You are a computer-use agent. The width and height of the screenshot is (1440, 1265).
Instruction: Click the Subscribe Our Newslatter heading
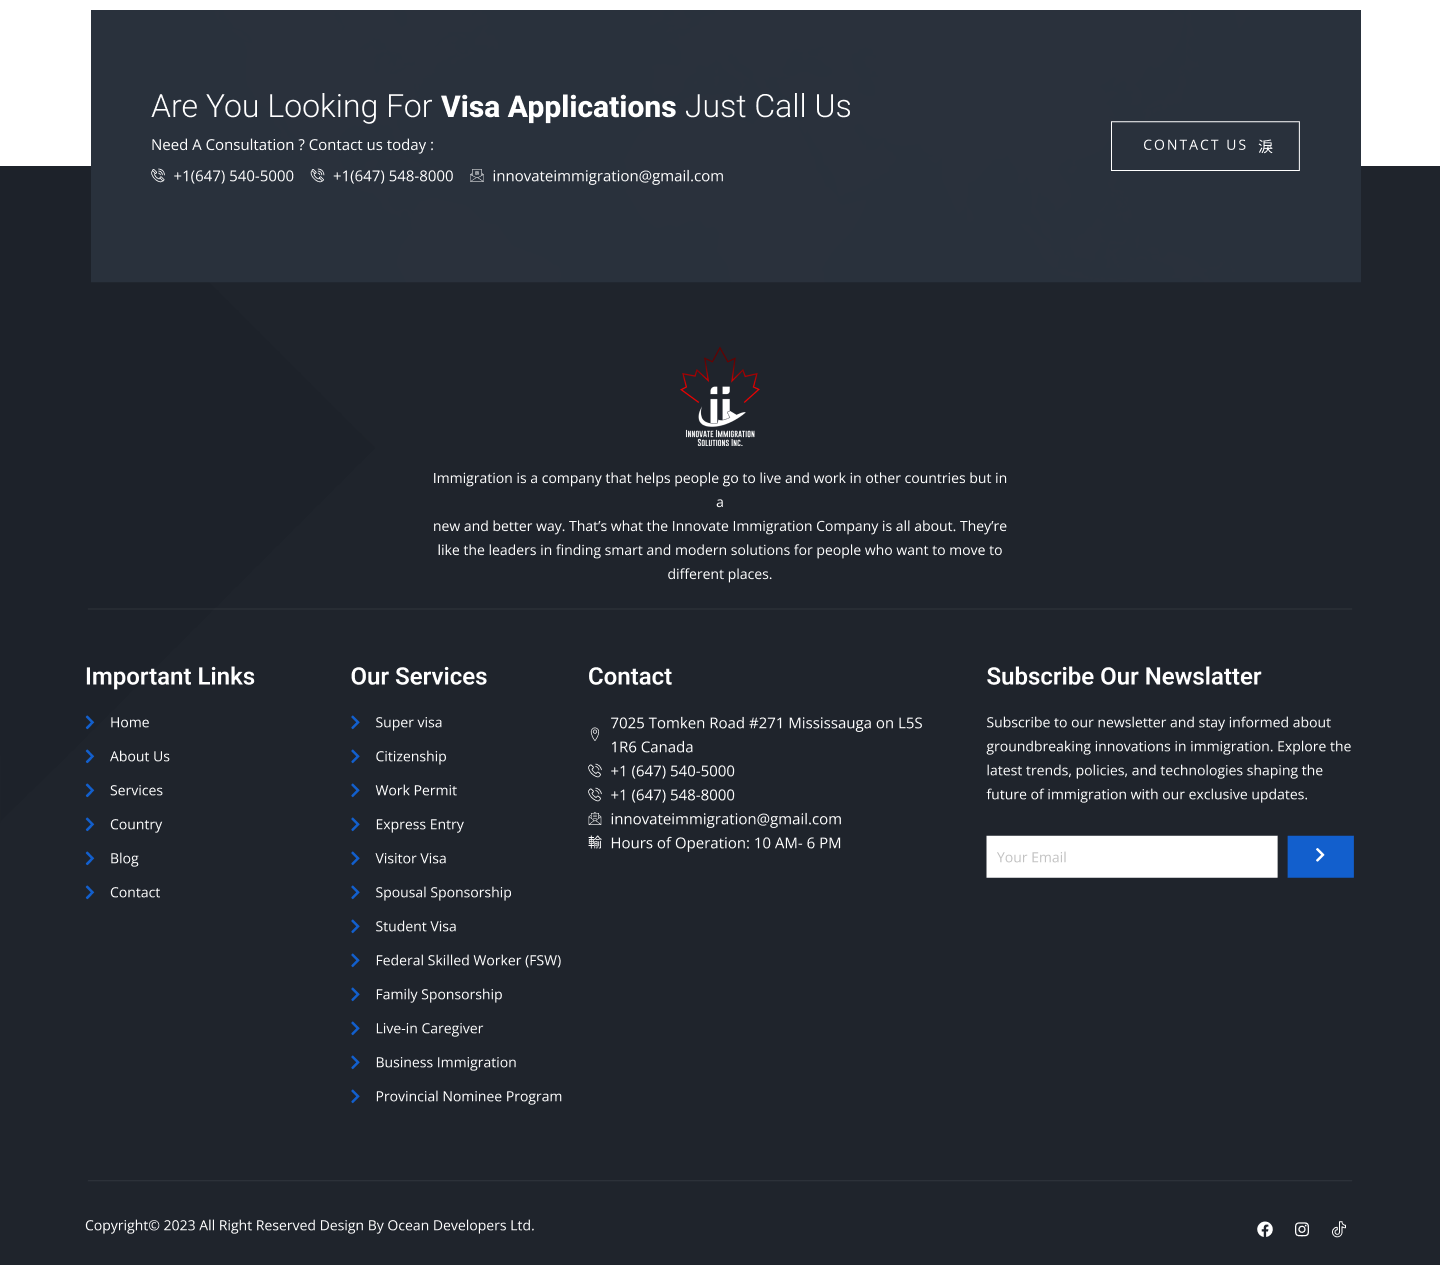[1124, 676]
